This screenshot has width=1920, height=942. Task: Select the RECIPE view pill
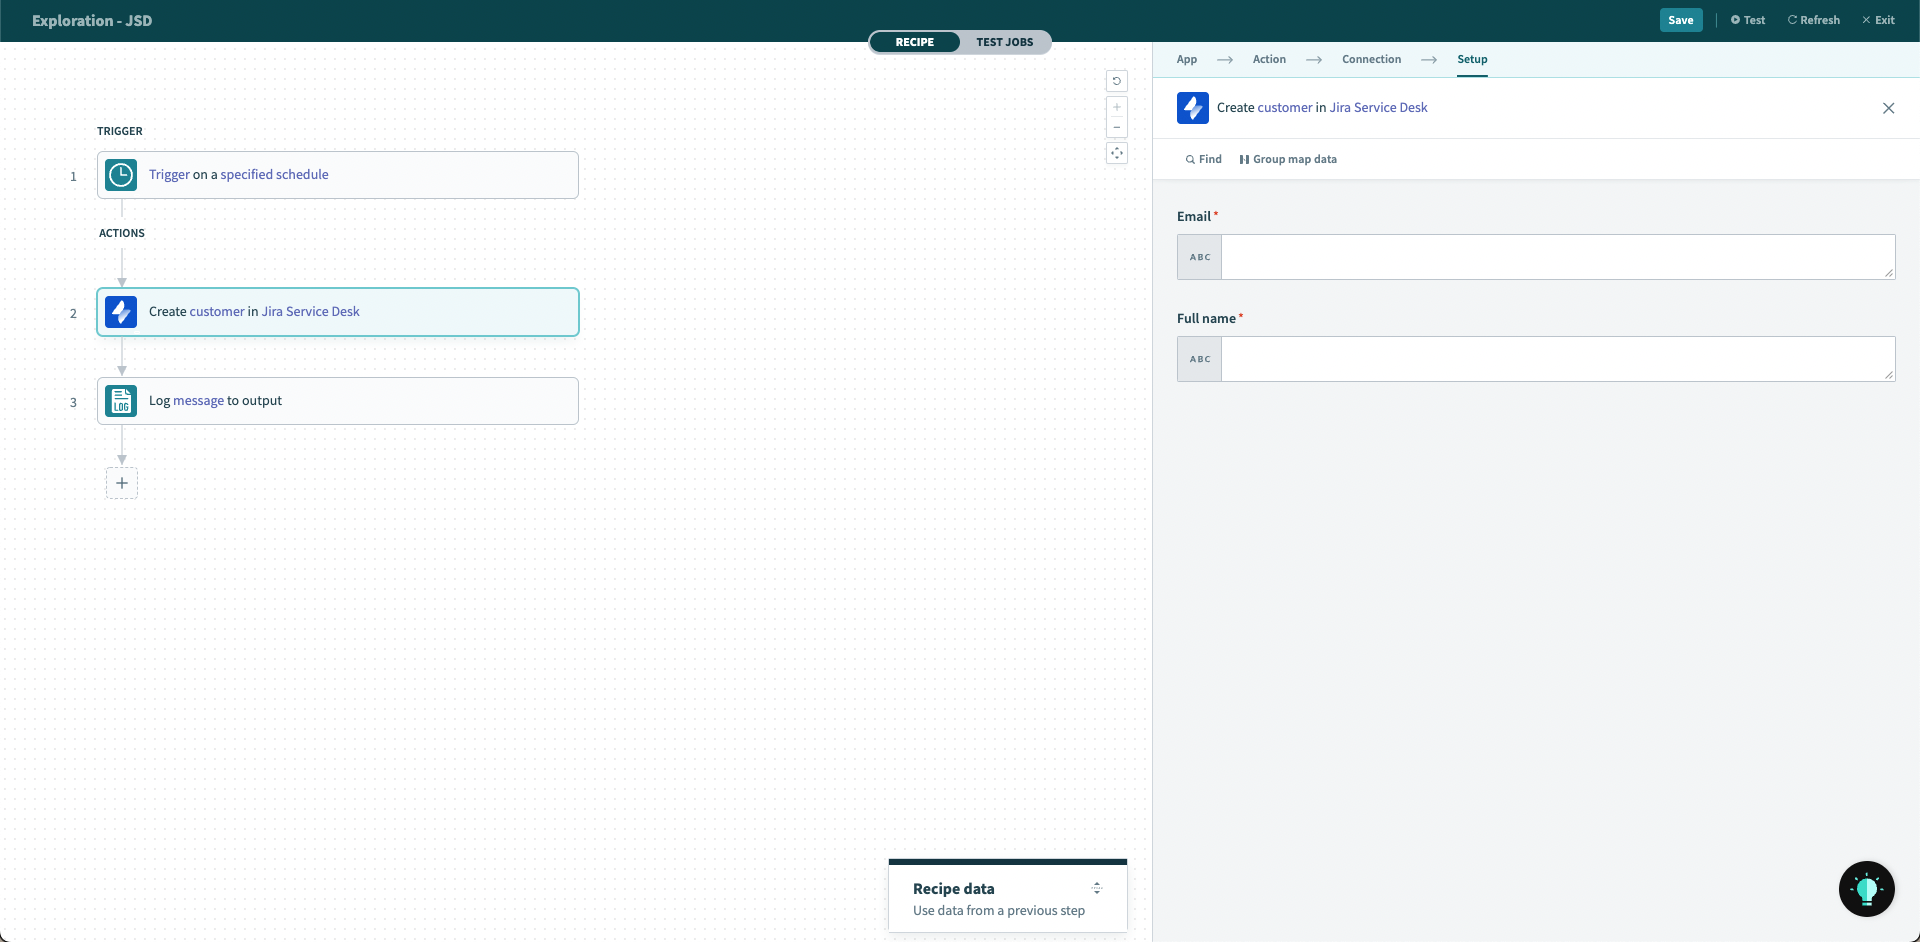tap(914, 42)
